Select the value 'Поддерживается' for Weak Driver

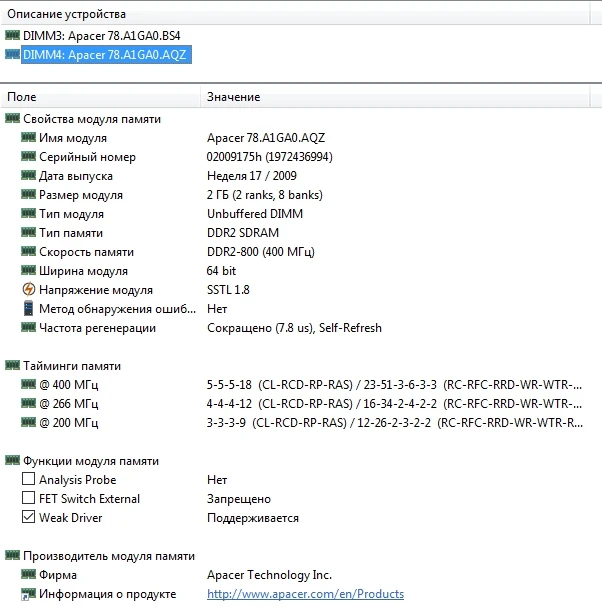click(253, 518)
